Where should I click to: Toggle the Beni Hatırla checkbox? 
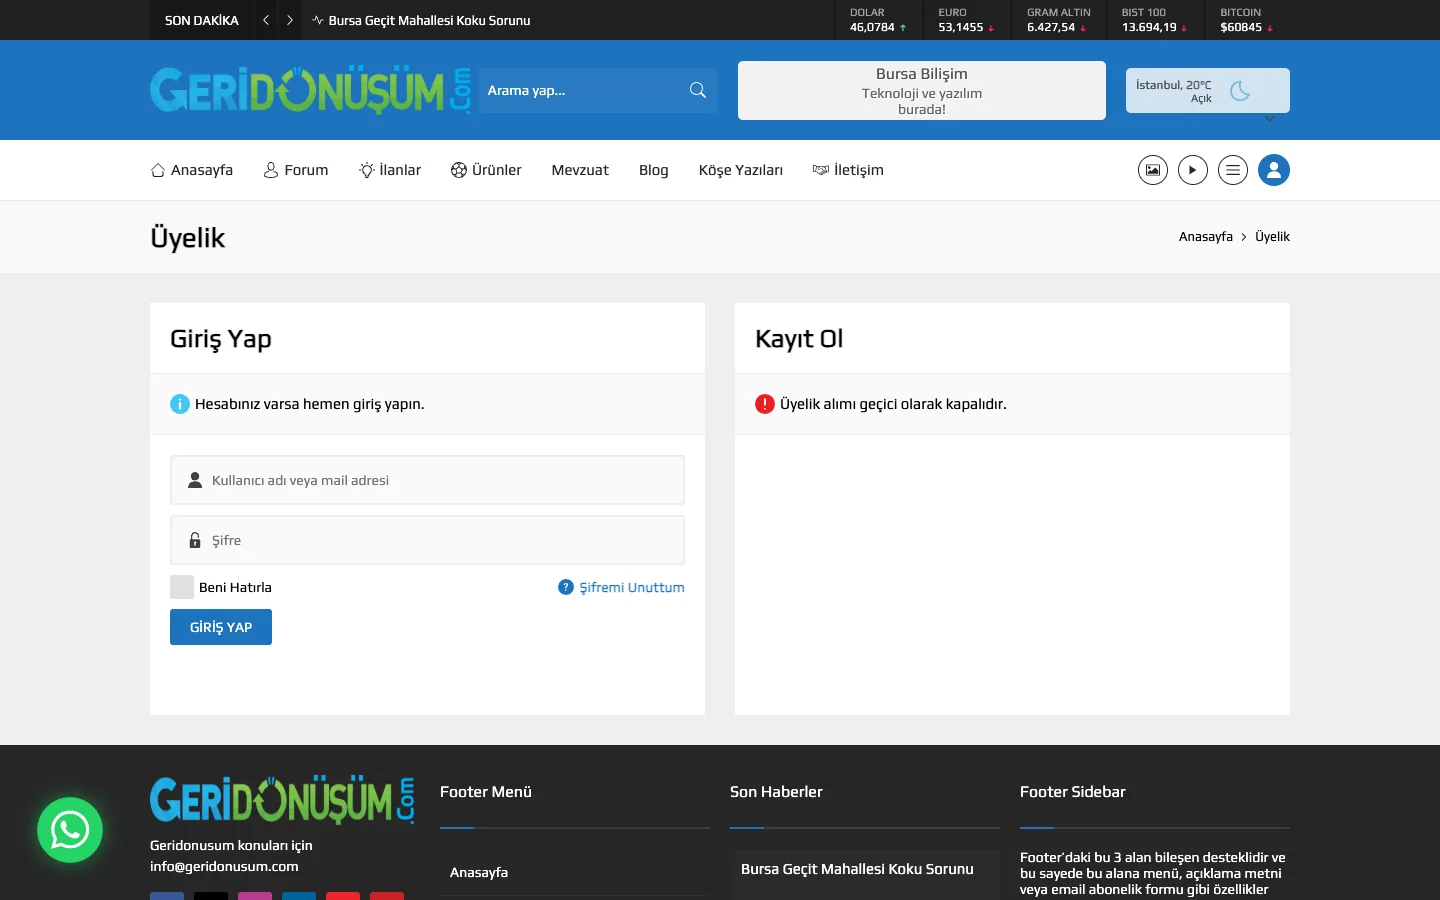(x=182, y=587)
